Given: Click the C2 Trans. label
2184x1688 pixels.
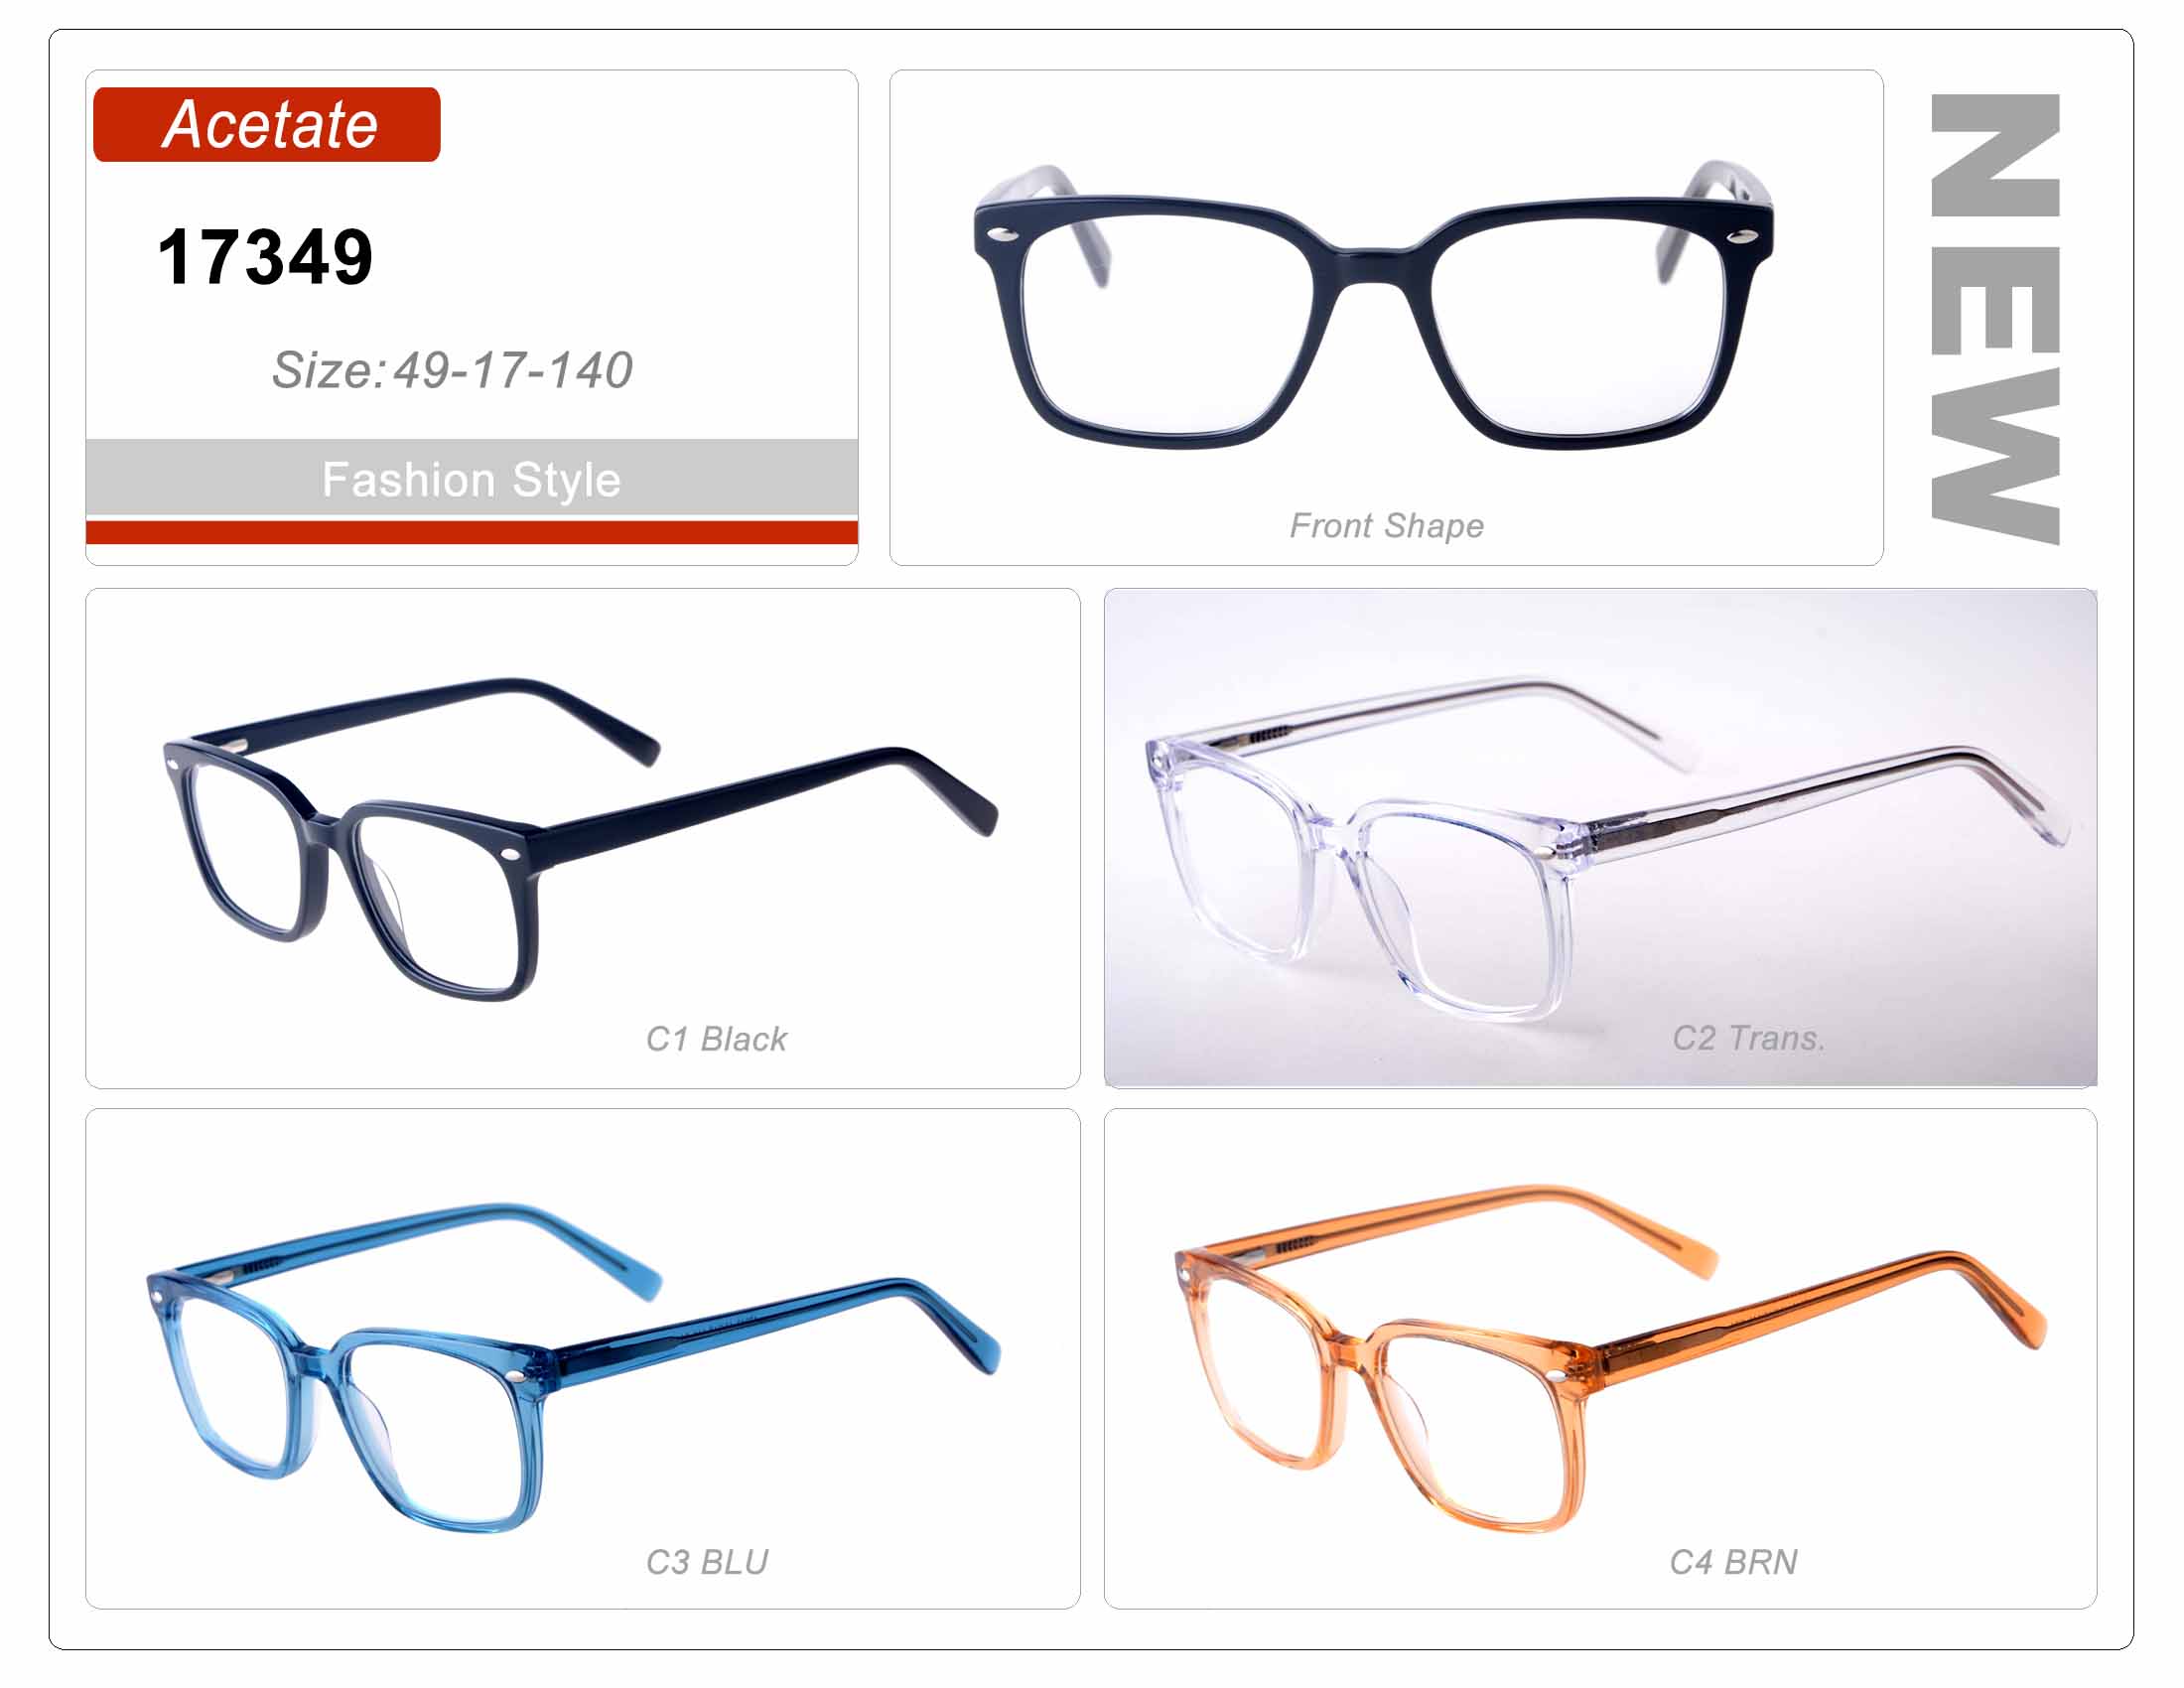Looking at the screenshot, I should pos(1748,1039).
